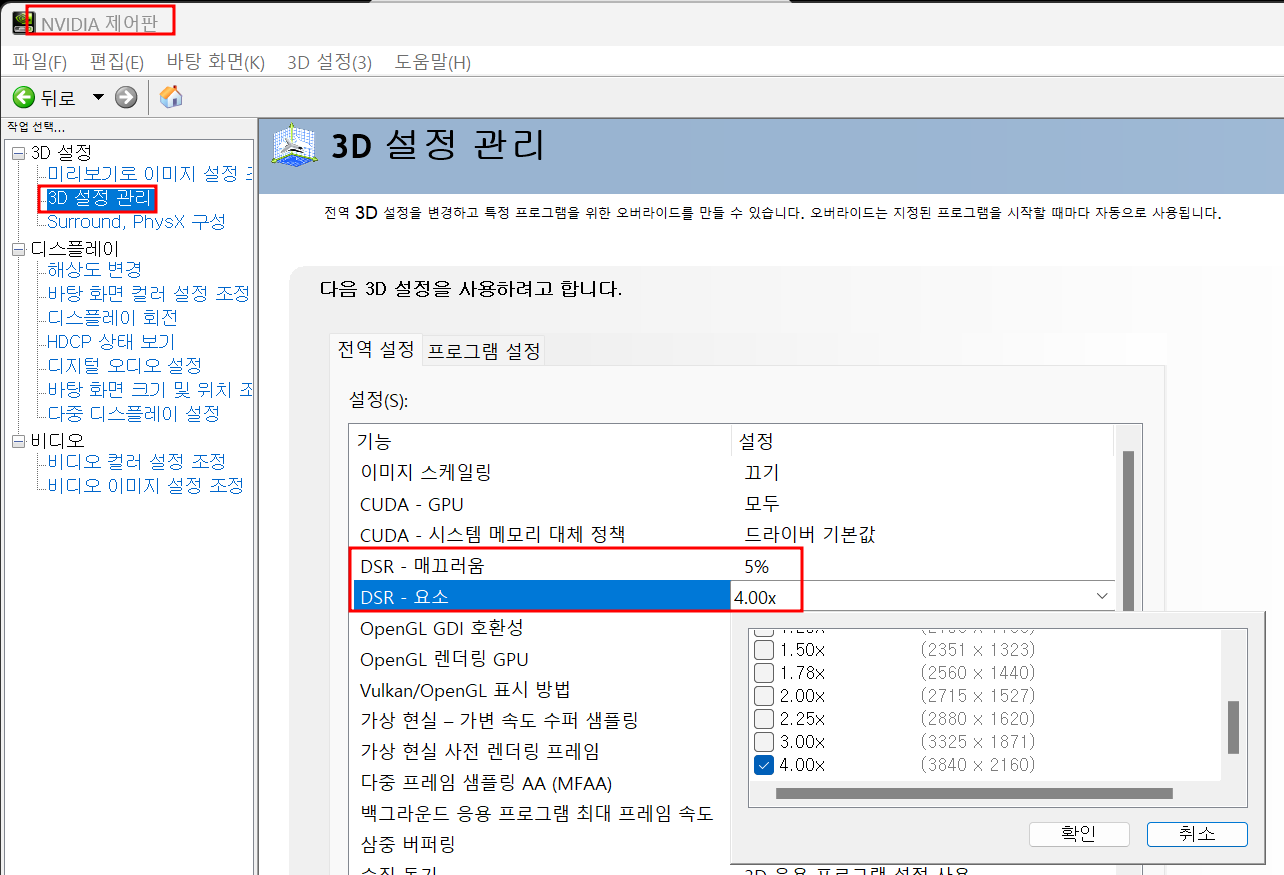Image resolution: width=1284 pixels, height=875 pixels.
Task: Collapse the 3D 설정 tree node
Action: 18,153
